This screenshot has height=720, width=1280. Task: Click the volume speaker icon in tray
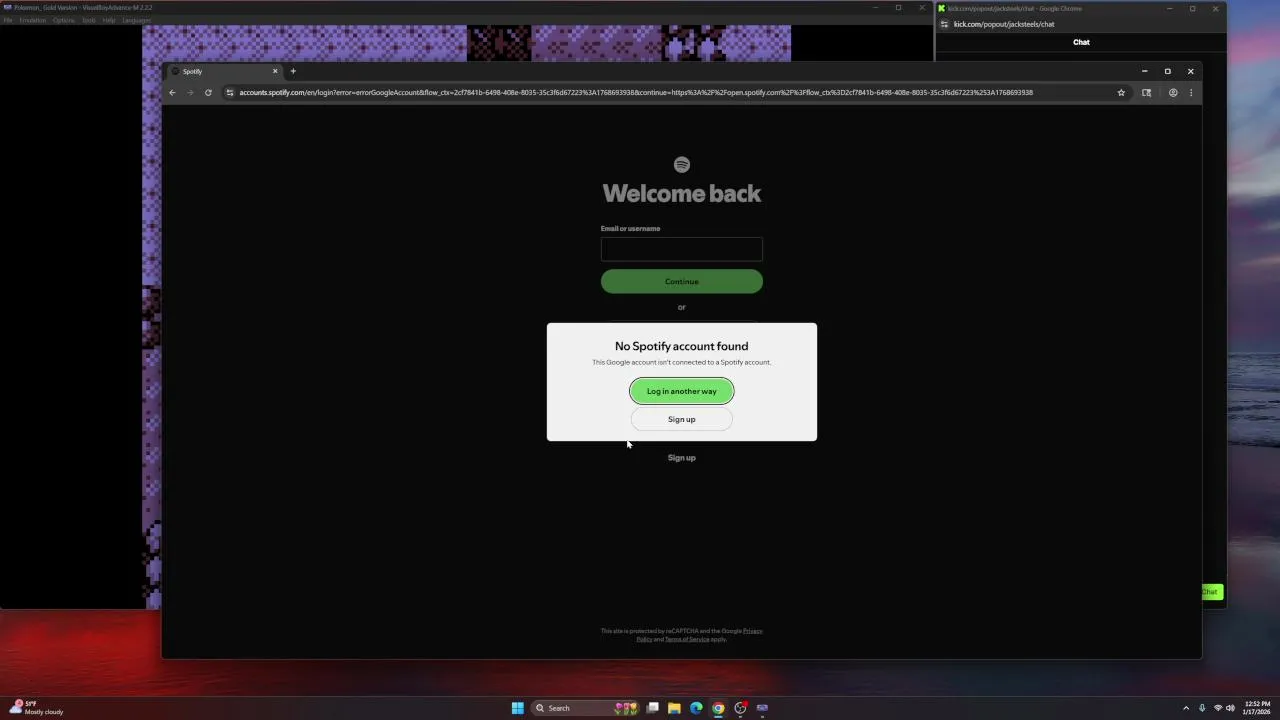coord(1230,708)
